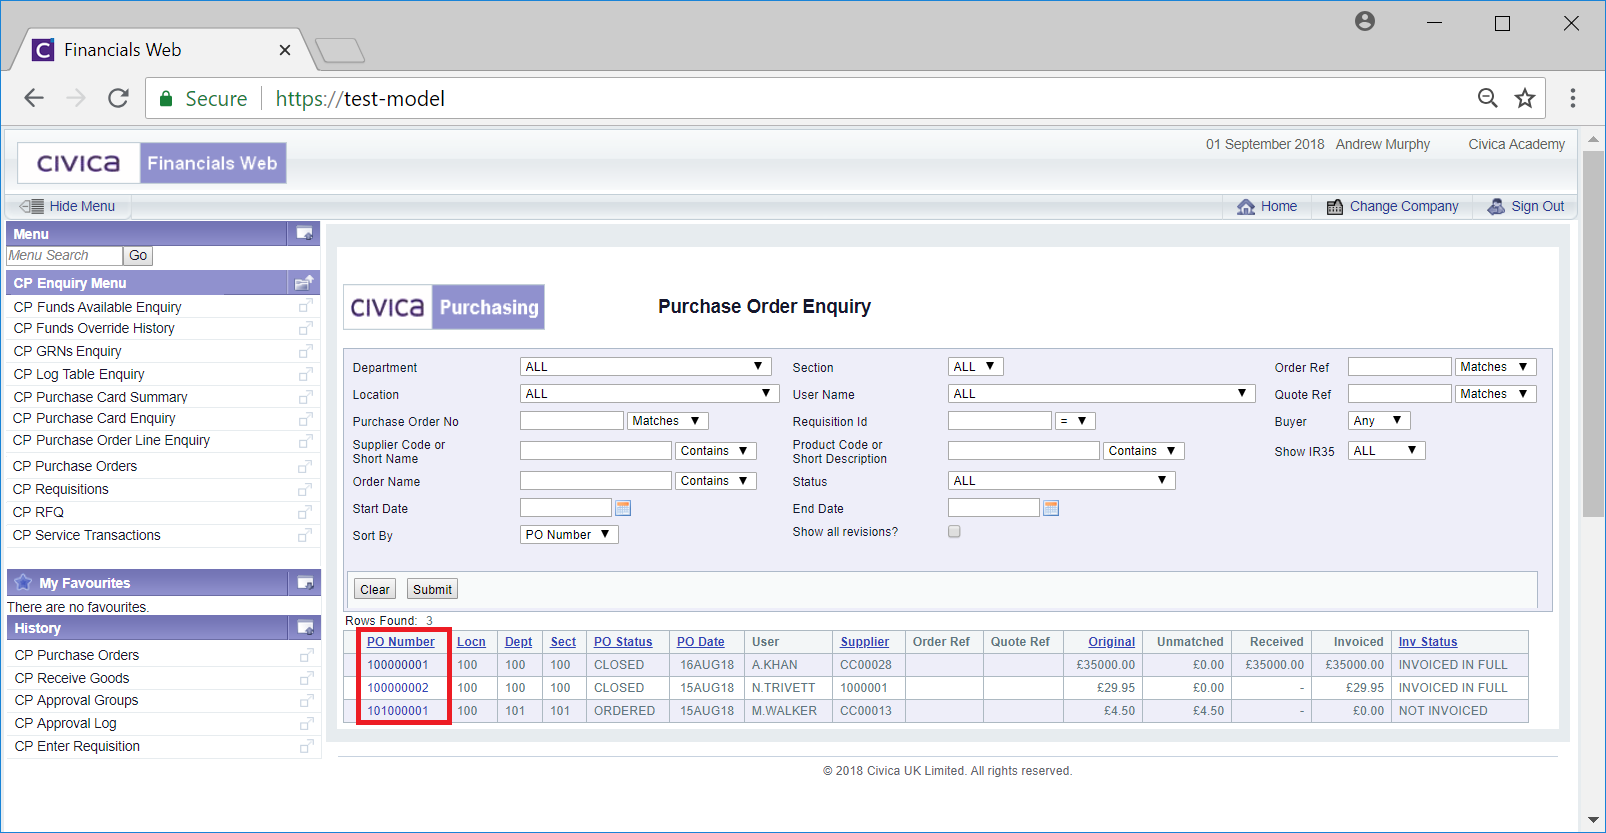
Task: Open CP RFQ new-window icon
Action: pos(306,512)
